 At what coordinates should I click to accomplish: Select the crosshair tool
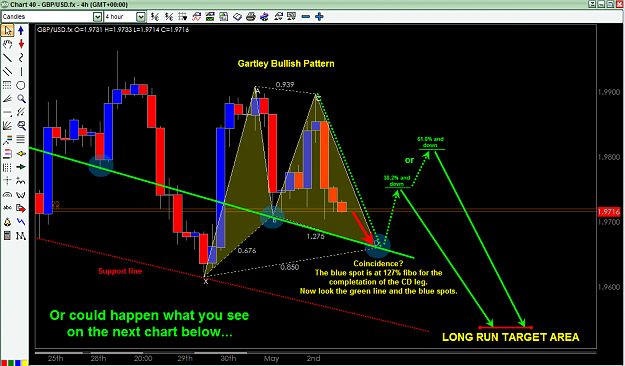point(8,181)
